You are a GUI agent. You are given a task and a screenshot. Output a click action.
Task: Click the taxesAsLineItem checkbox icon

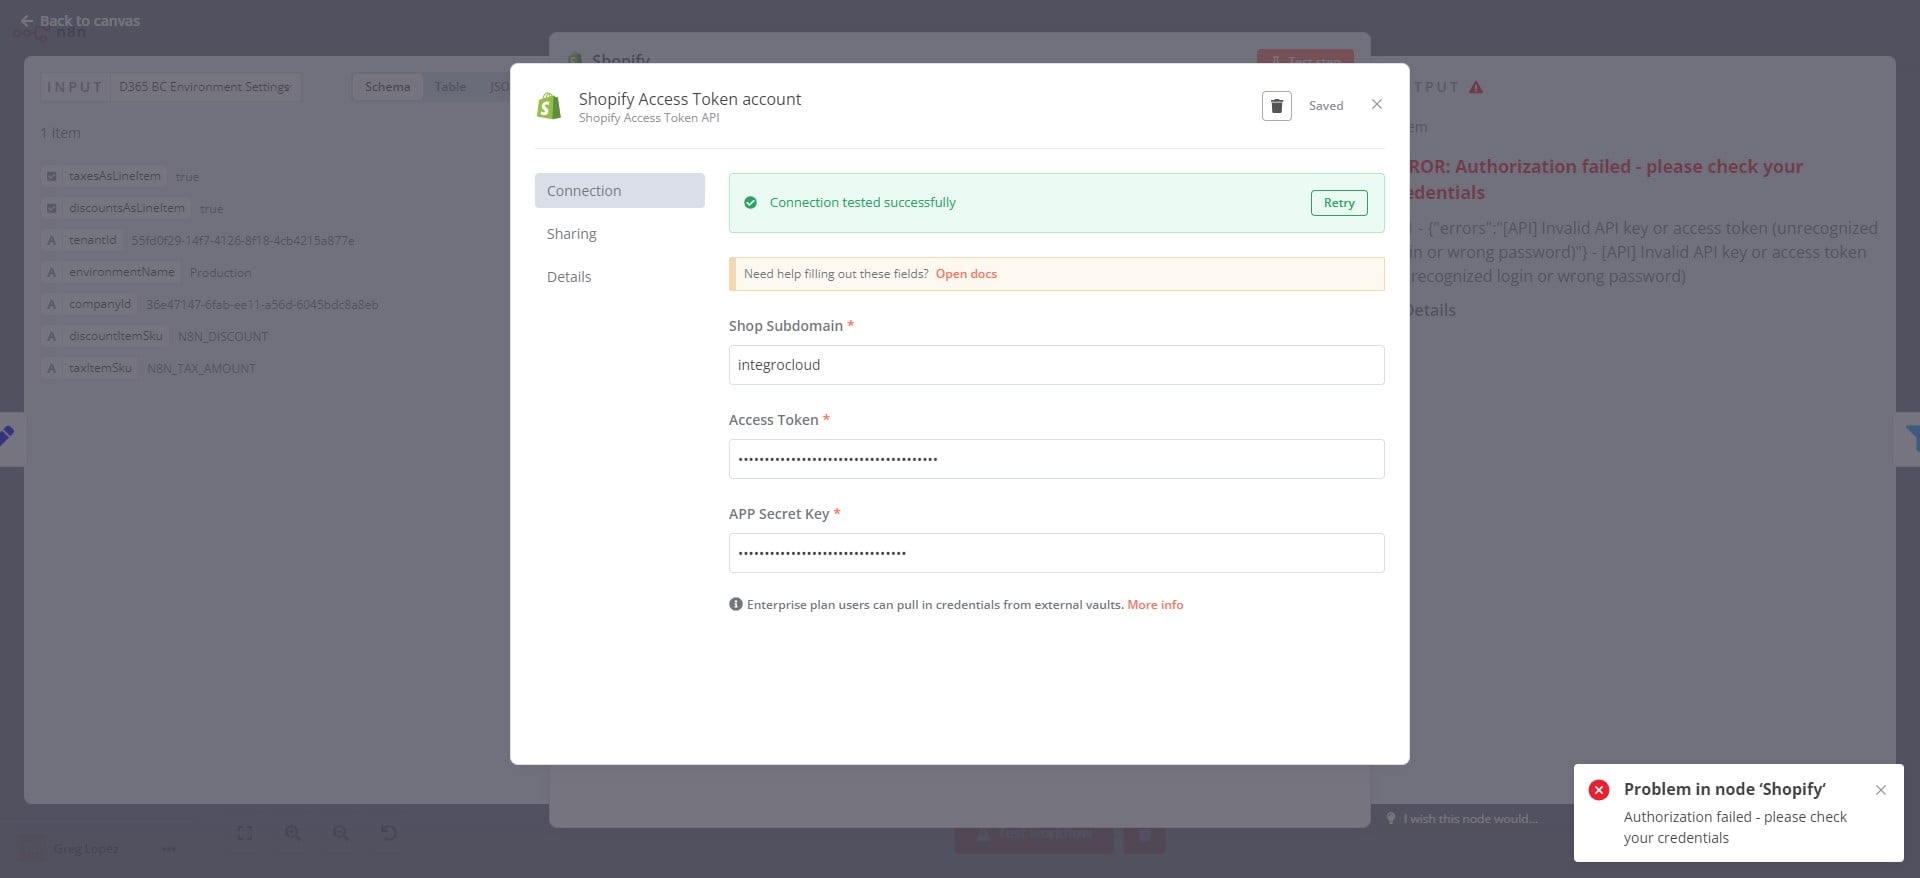52,176
